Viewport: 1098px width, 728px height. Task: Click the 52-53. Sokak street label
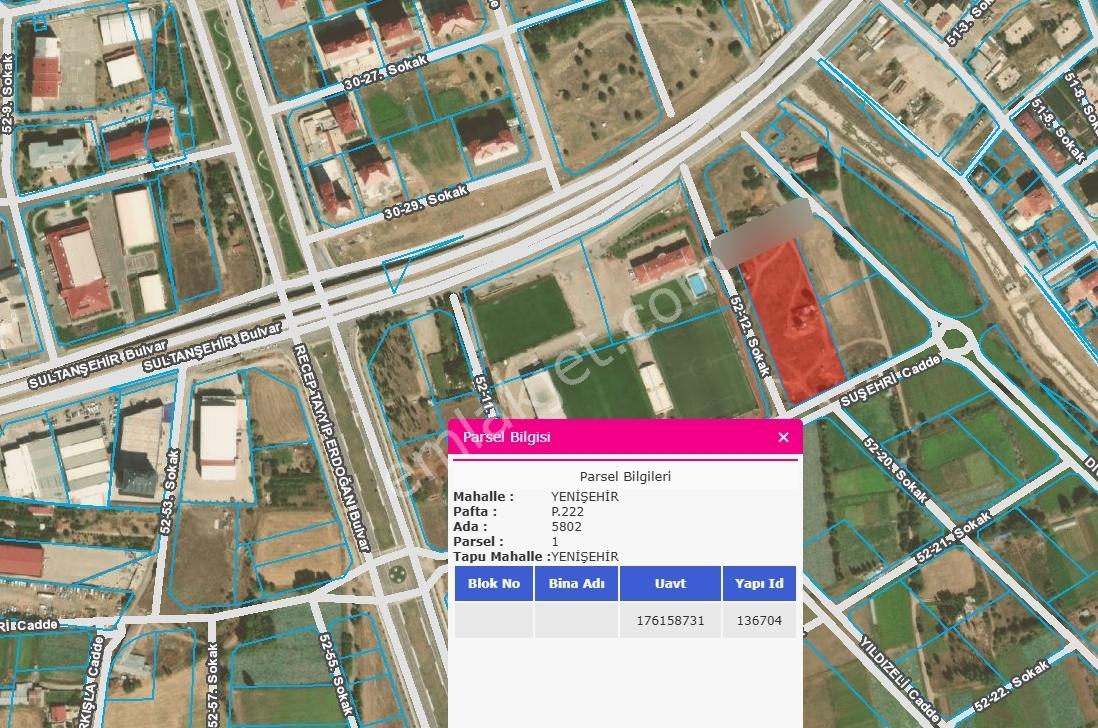(170, 492)
